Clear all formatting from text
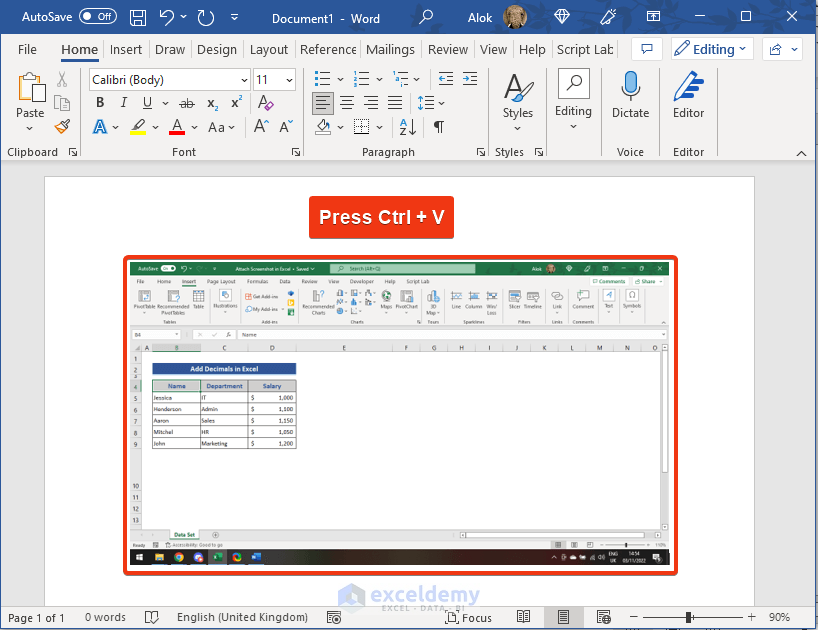This screenshot has height=630, width=818. tap(266, 102)
